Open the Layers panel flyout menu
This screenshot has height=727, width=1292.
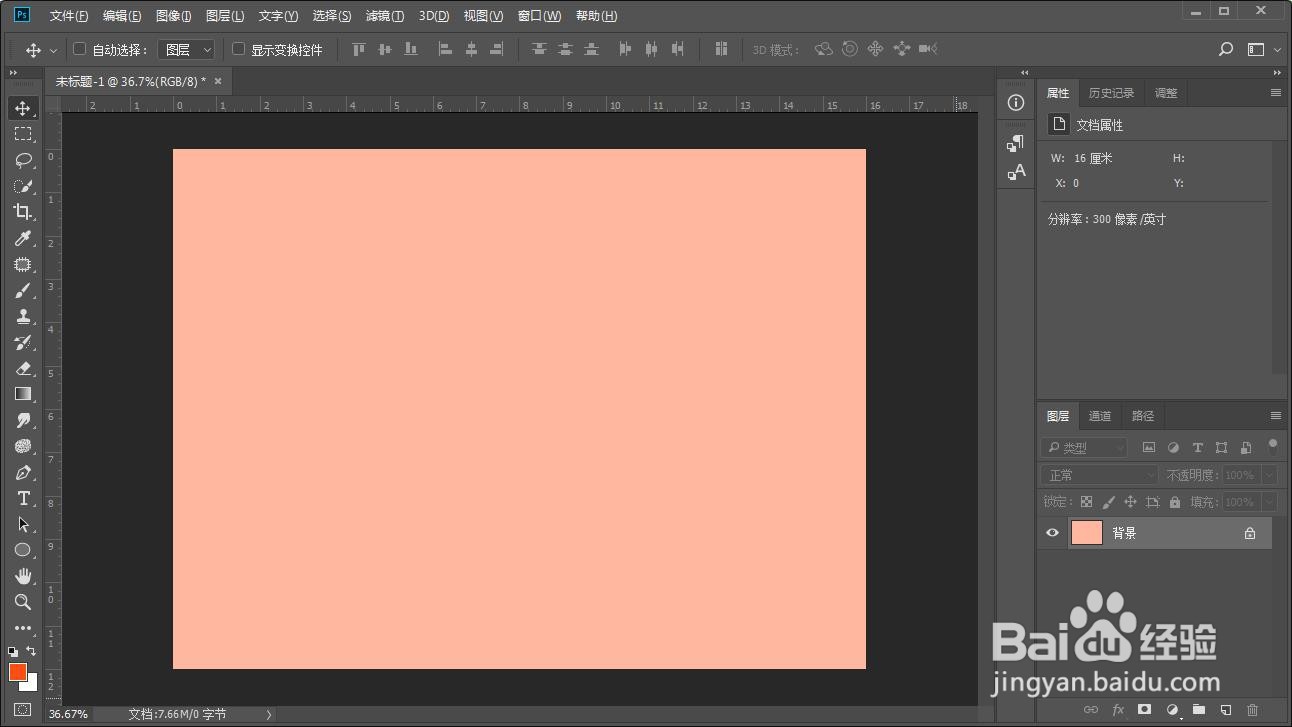tap(1275, 416)
